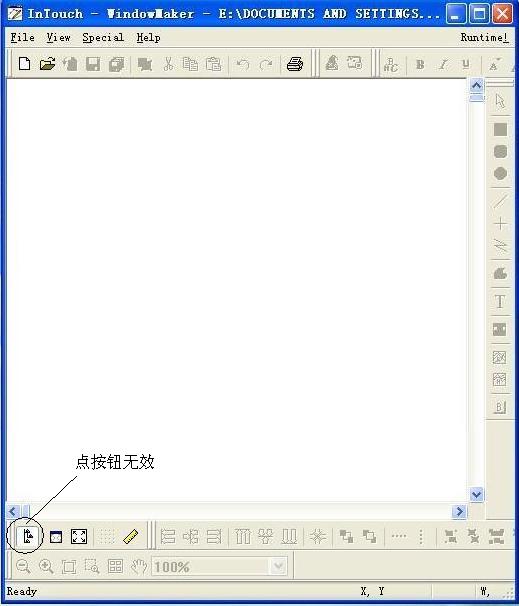Switch to Runtime! mode
Screen dimensions: 519x606
pyautogui.click(x=484, y=37)
